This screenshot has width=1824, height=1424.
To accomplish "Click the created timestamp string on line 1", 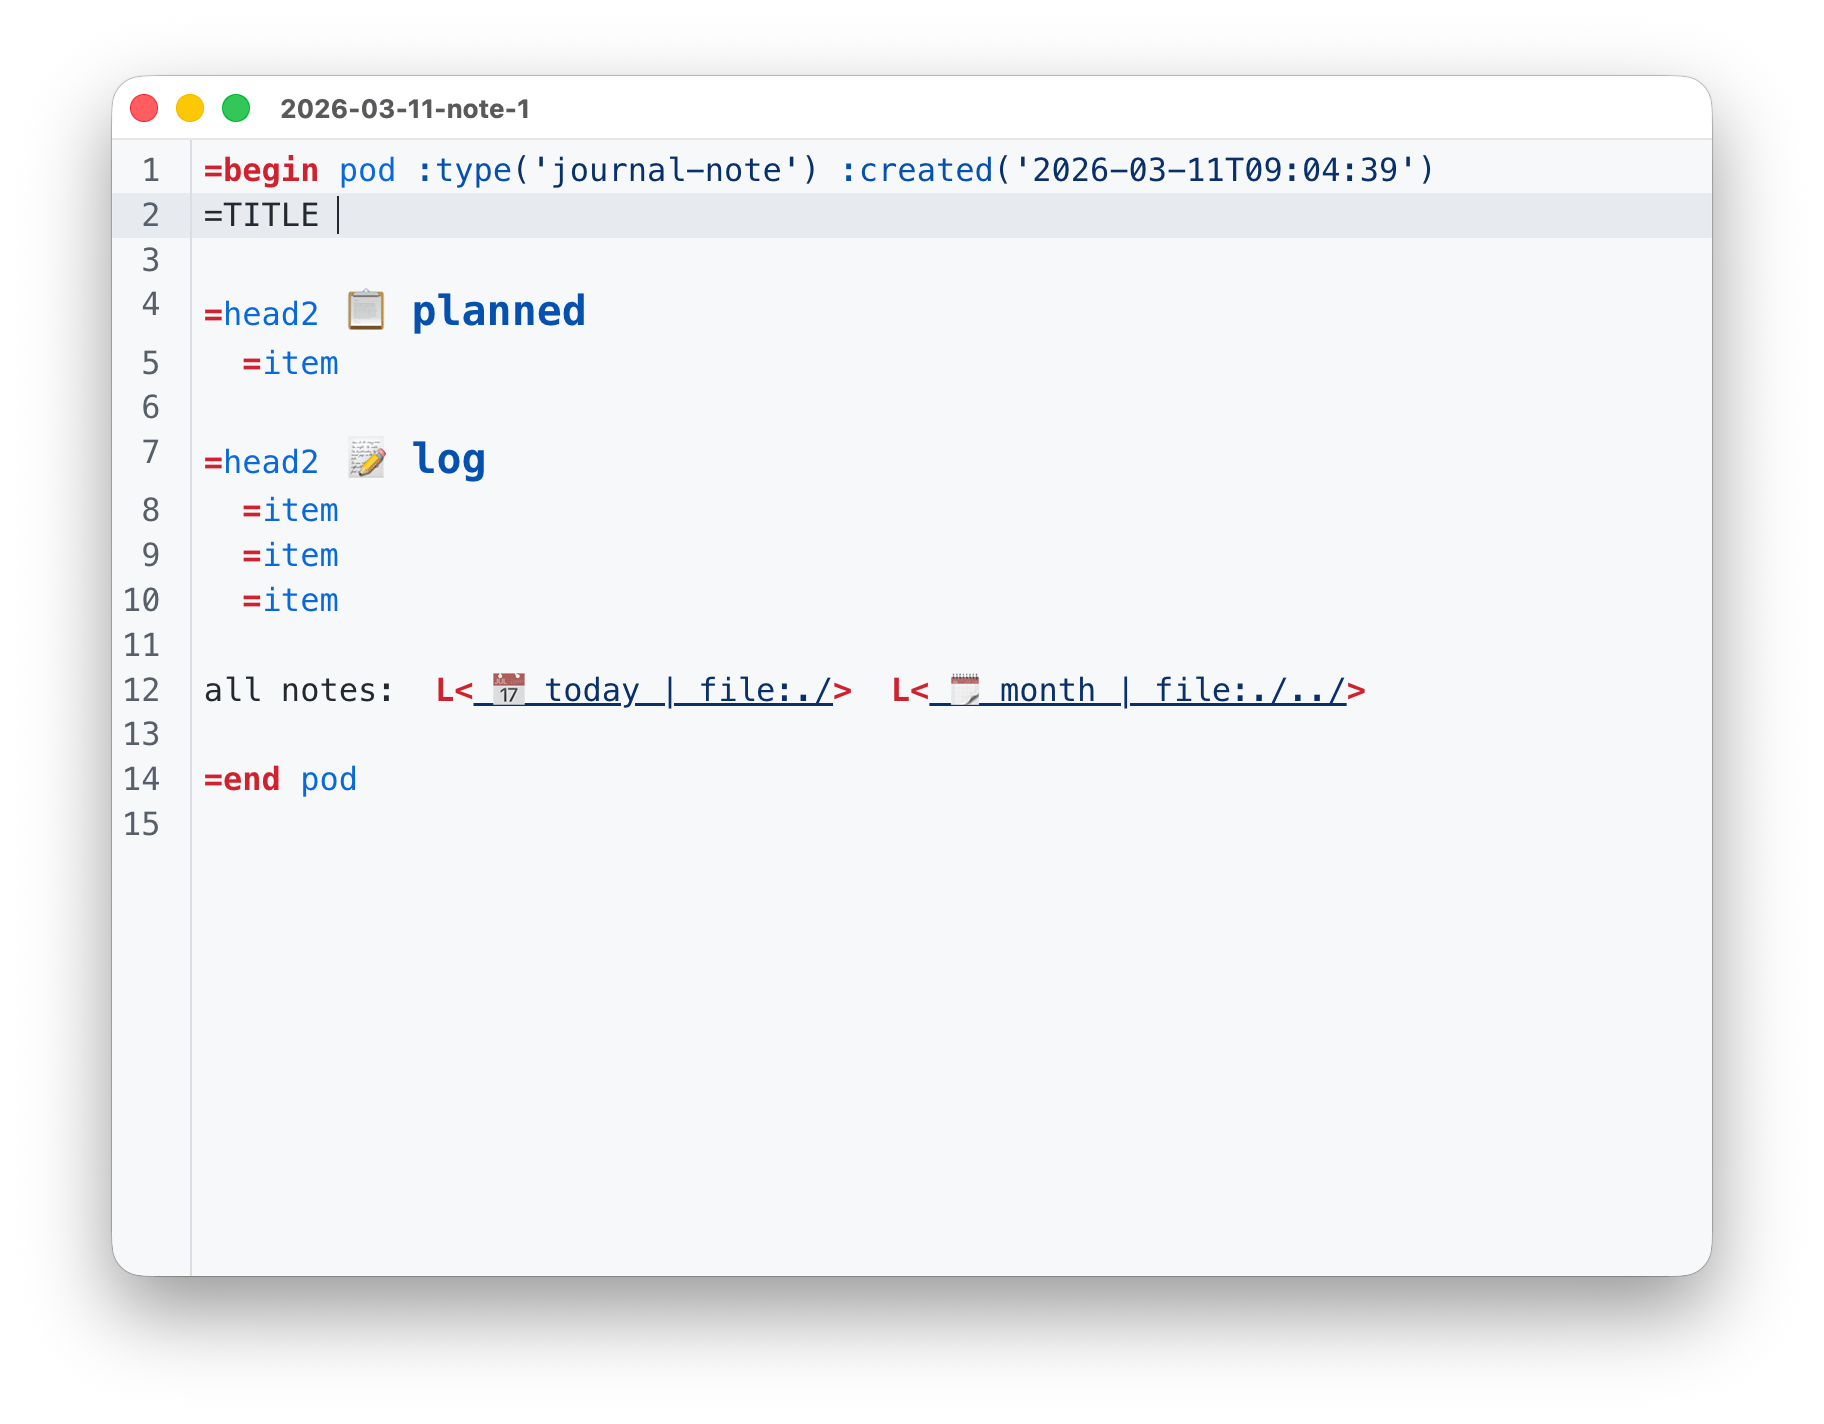I will [x=1214, y=170].
